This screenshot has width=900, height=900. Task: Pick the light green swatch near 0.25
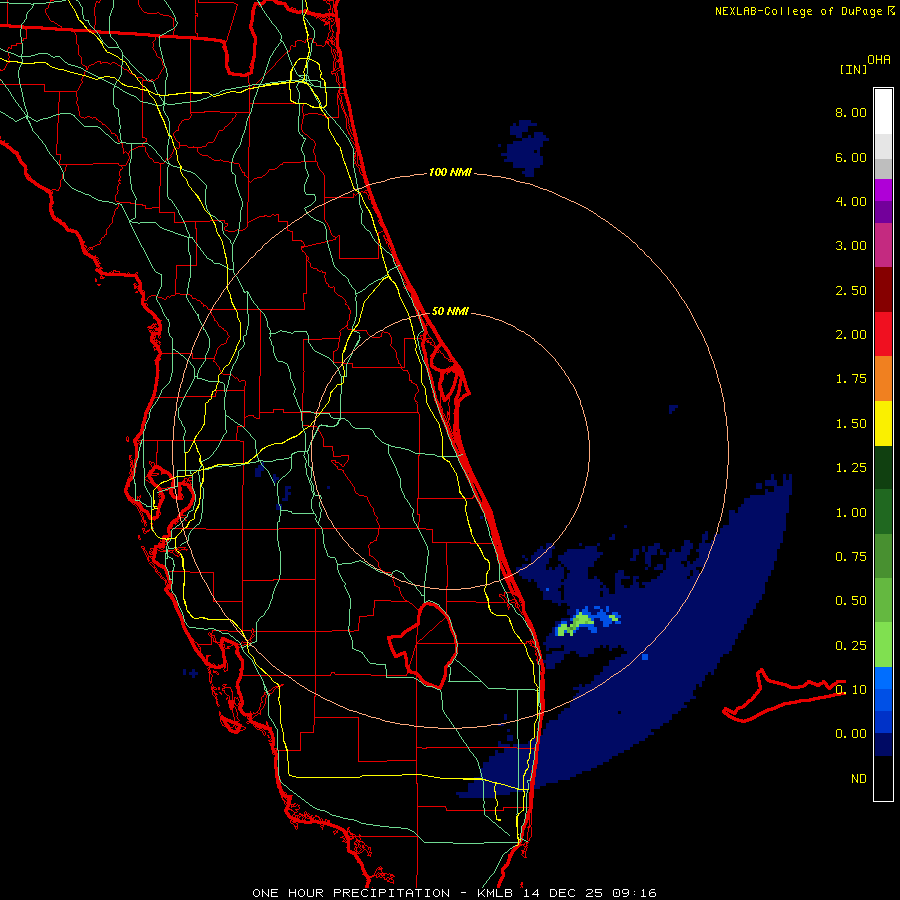click(x=883, y=645)
